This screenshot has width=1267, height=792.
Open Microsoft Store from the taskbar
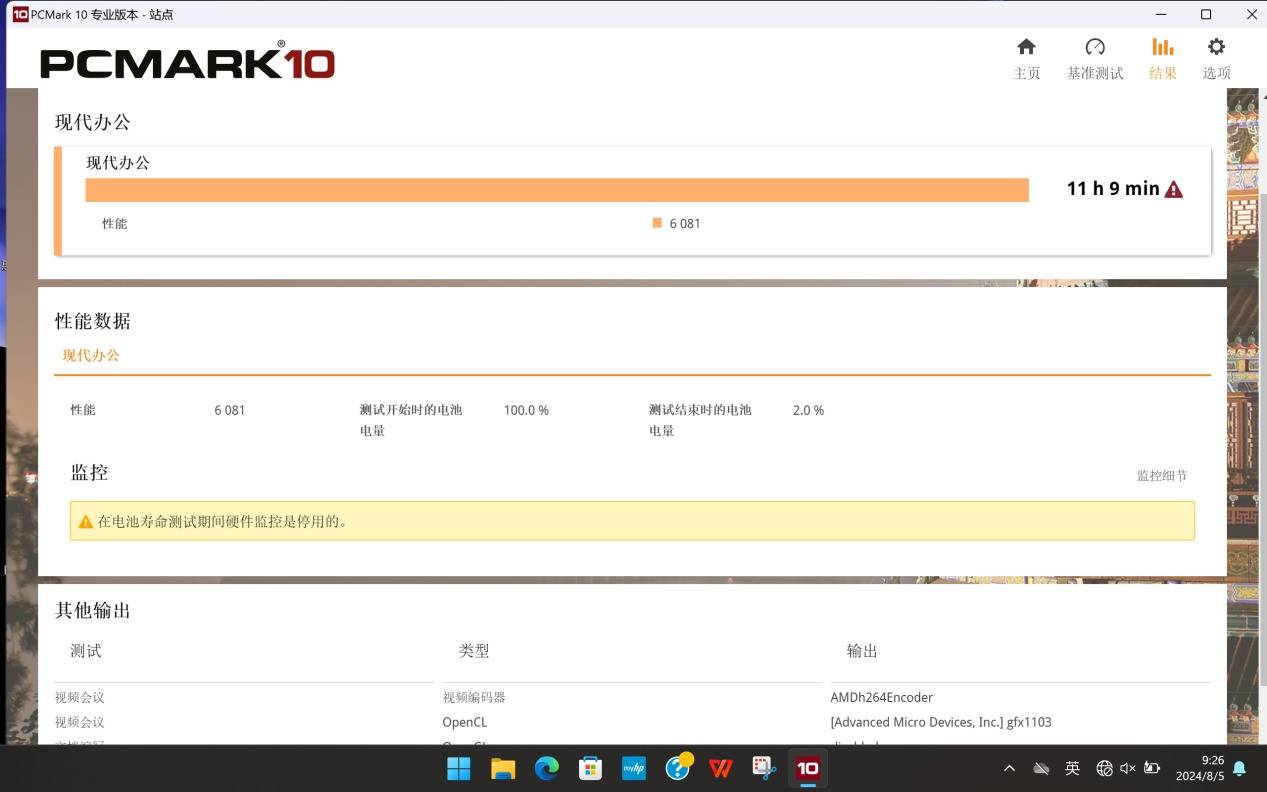590,768
